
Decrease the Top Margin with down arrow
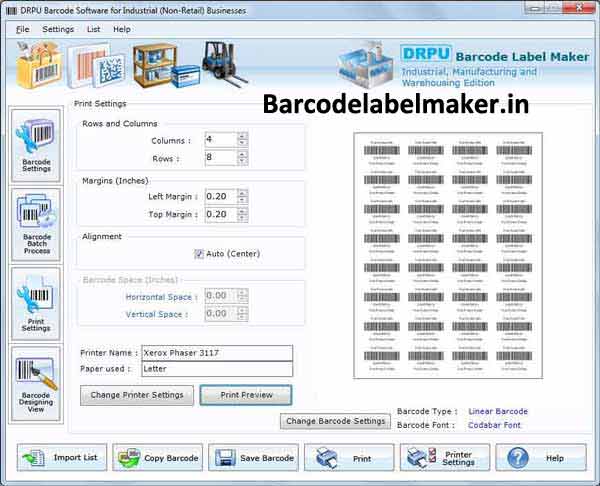coord(242,218)
